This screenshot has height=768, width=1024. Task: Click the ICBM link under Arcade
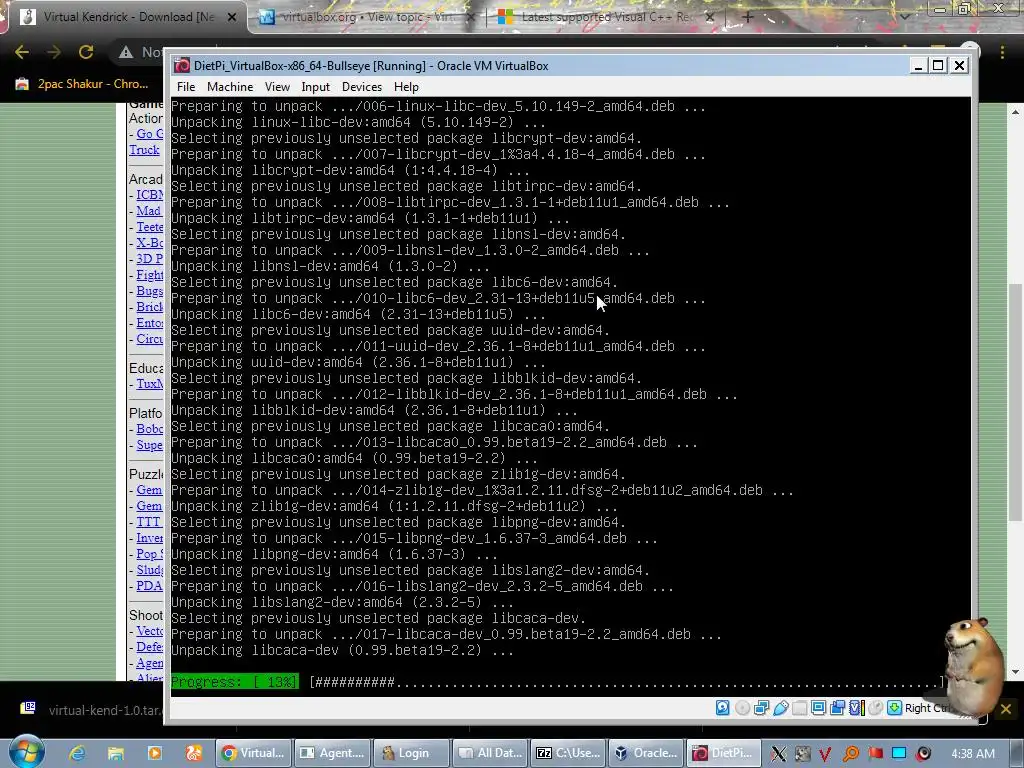(x=150, y=195)
